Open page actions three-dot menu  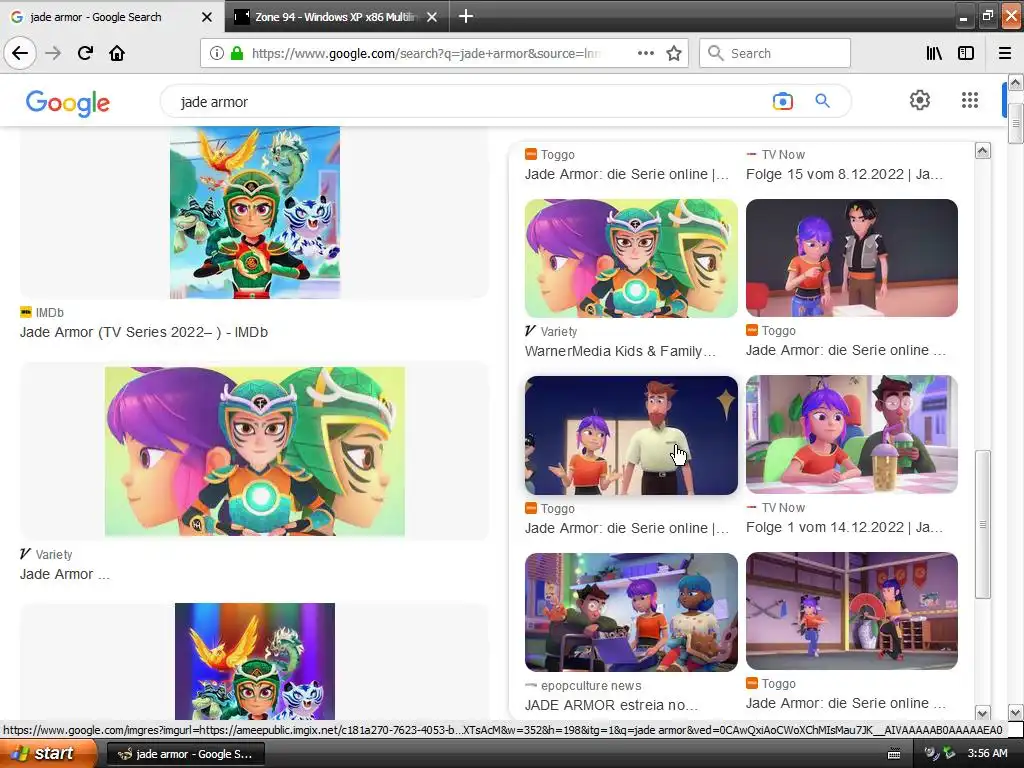coord(645,53)
